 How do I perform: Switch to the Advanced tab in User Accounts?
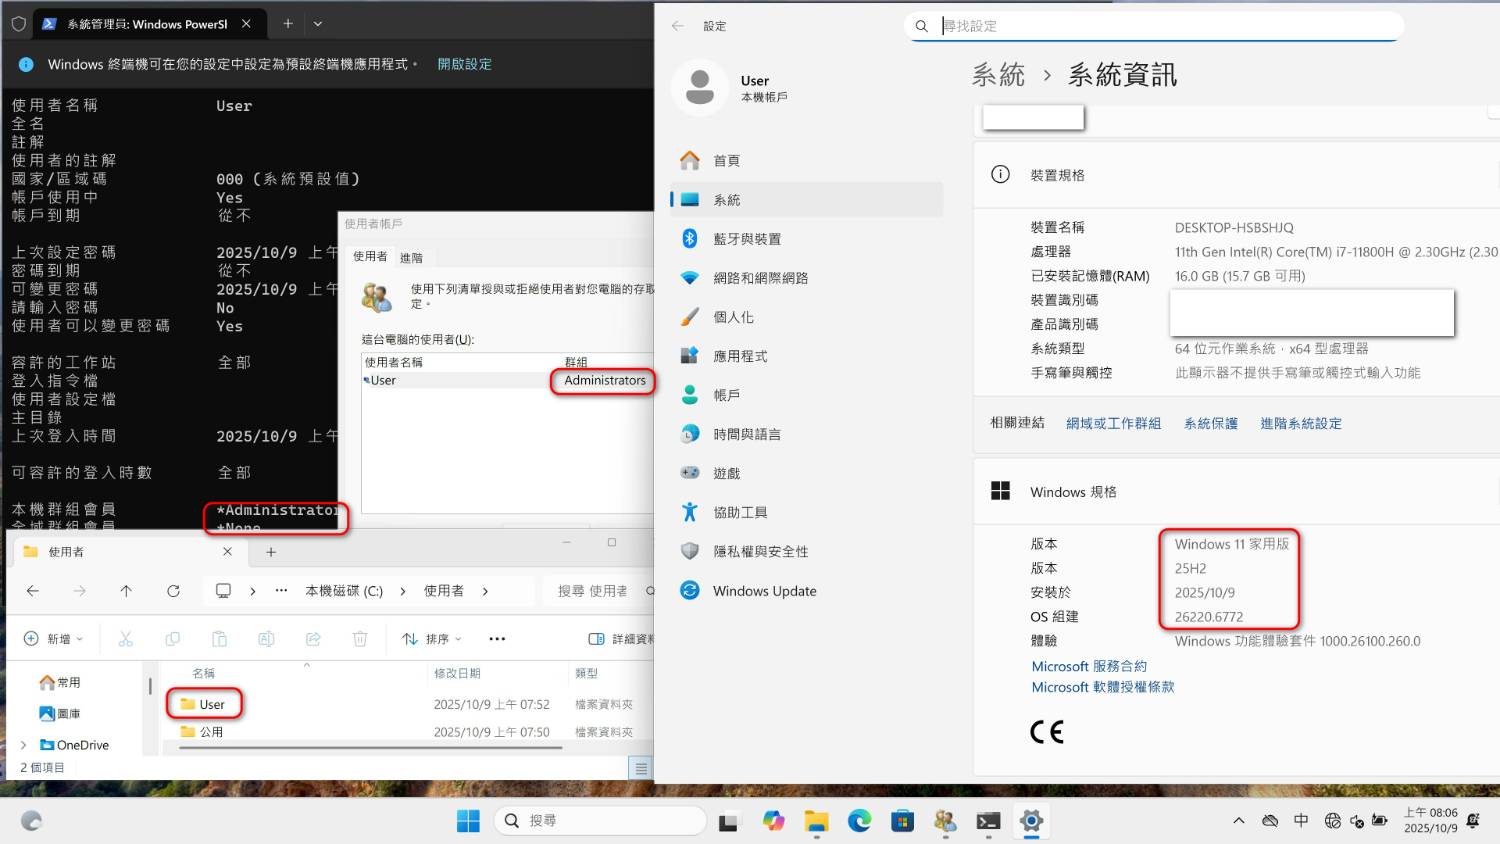tap(411, 258)
